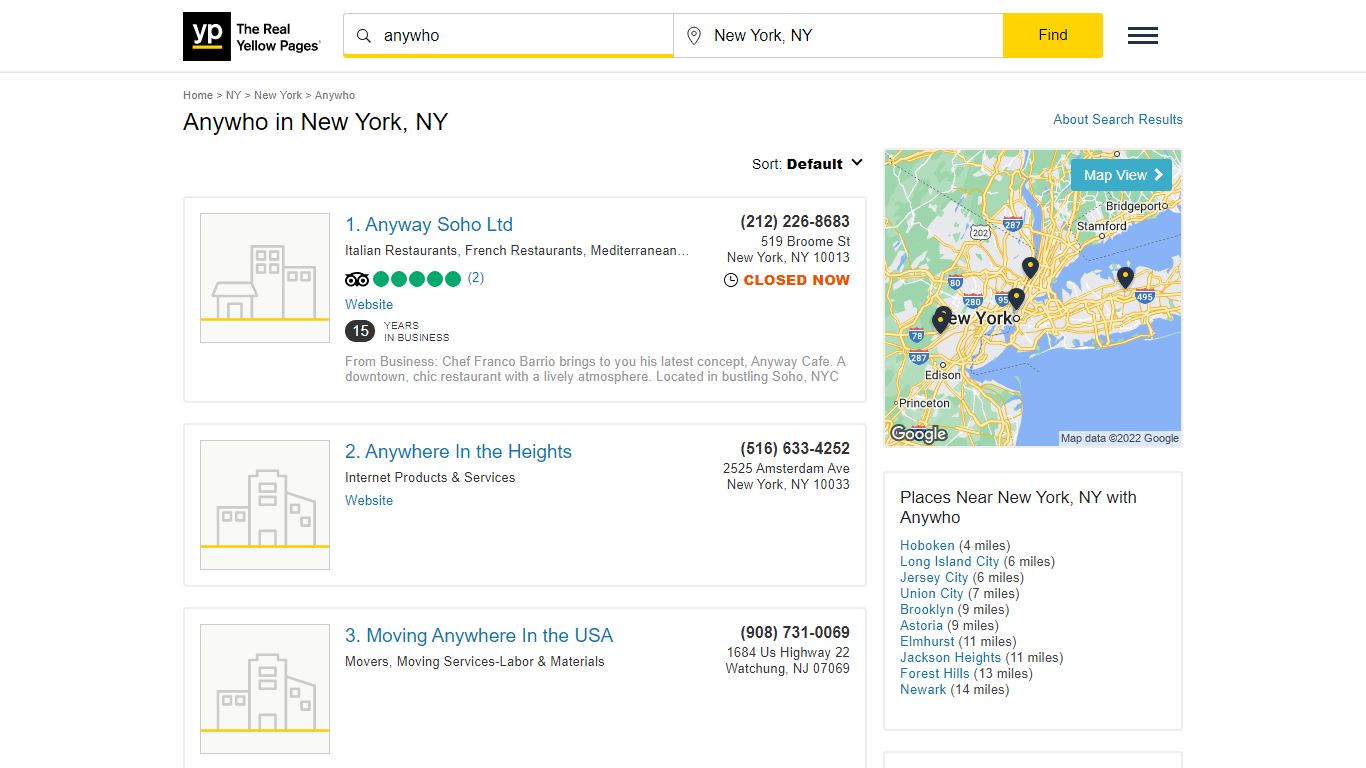The image size is (1366, 768).
Task: Click phone number (212) 226-8683
Action: pyautogui.click(x=795, y=221)
